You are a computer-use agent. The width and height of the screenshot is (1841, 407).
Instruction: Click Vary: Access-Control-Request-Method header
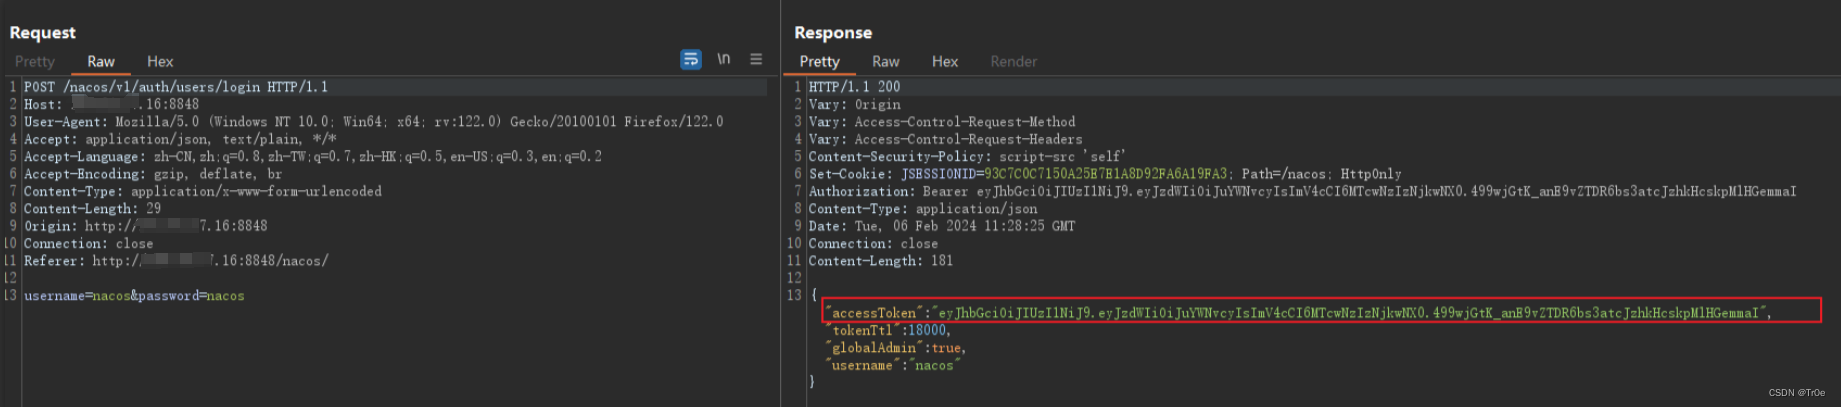point(942,122)
